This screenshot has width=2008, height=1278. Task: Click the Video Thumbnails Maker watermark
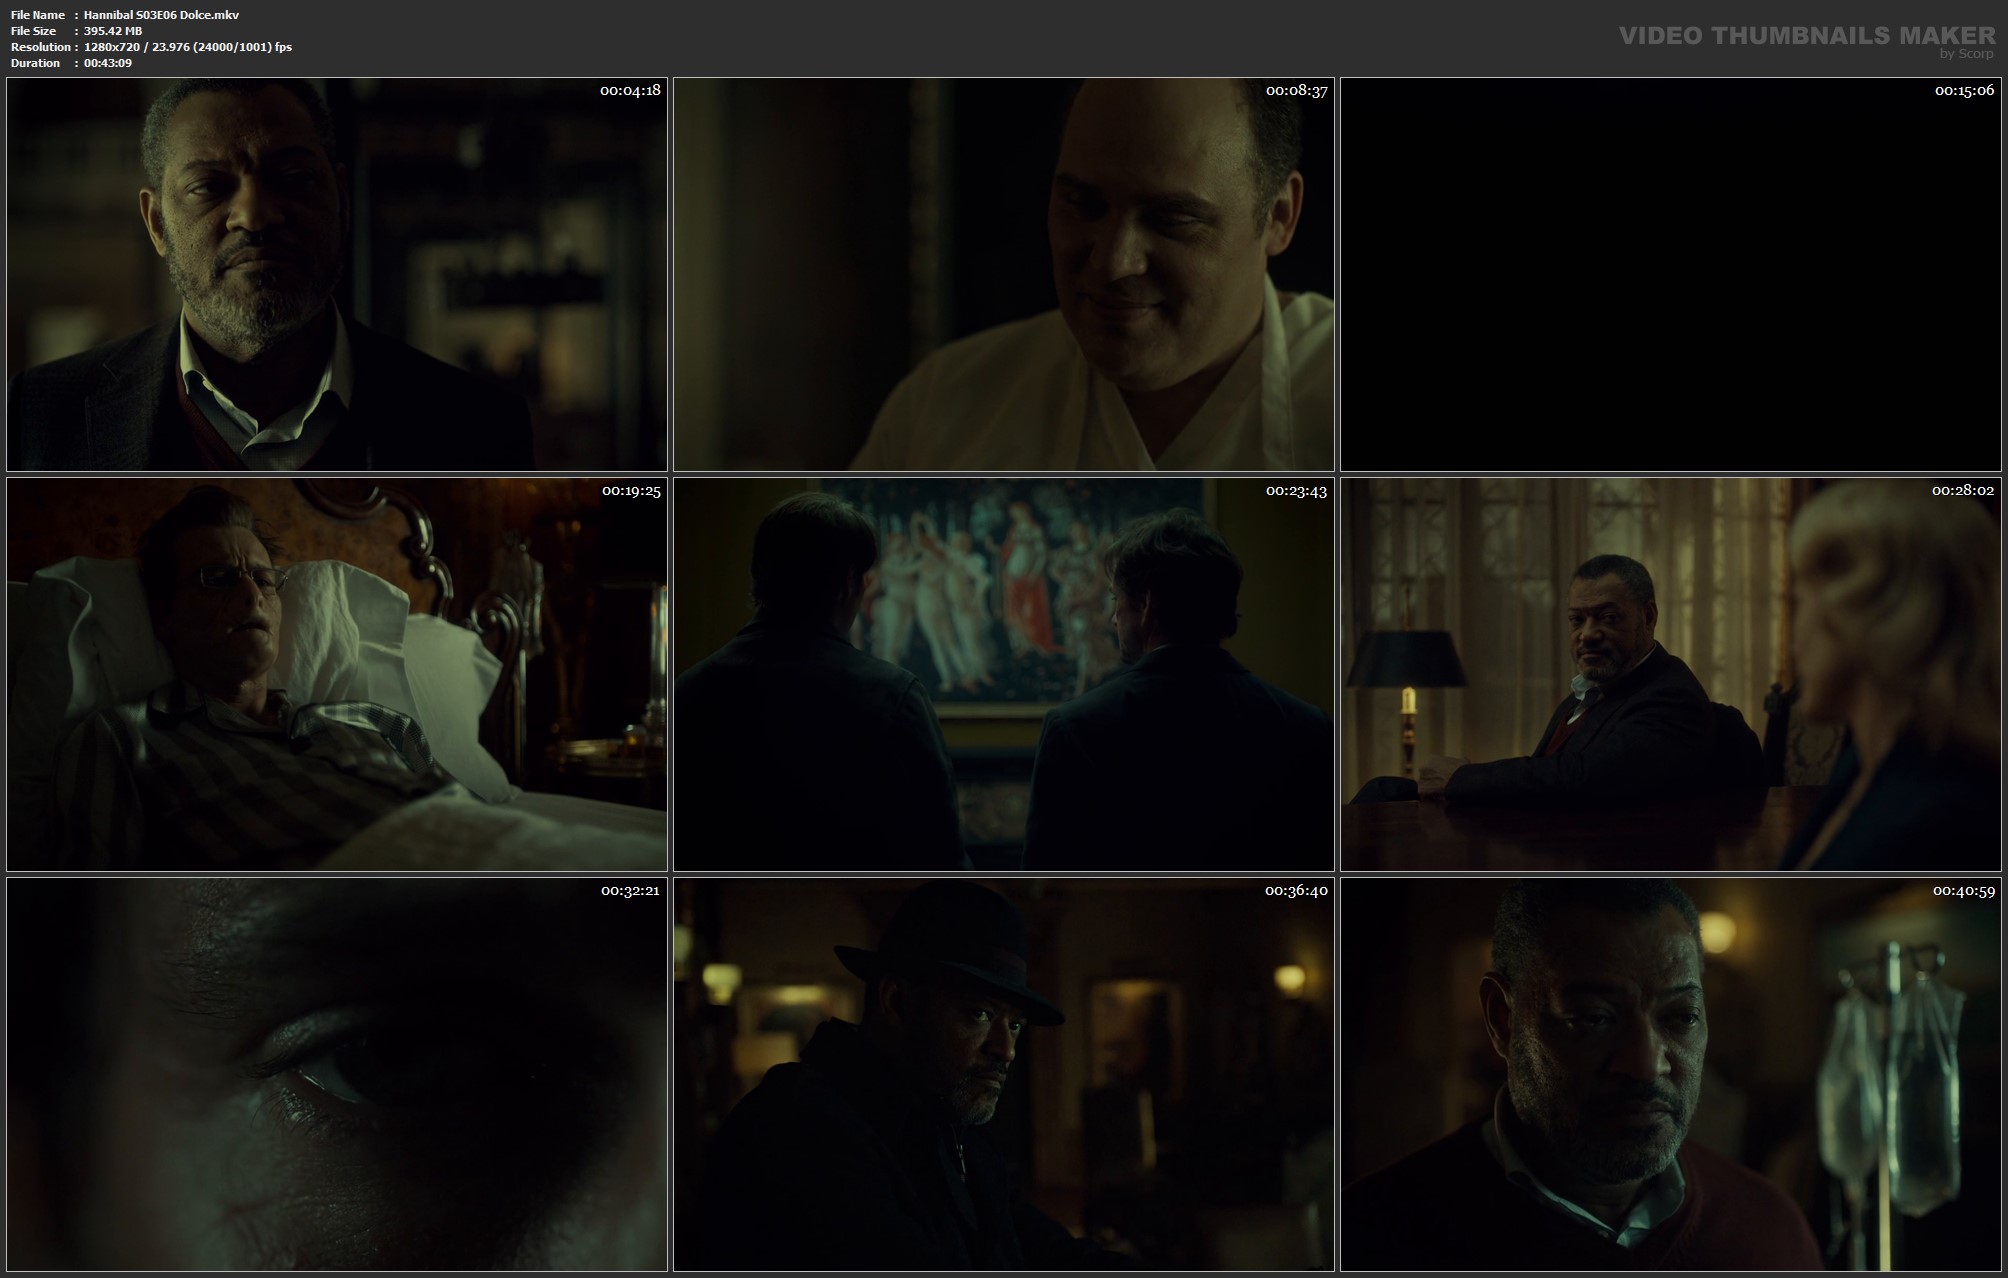pyautogui.click(x=1806, y=35)
